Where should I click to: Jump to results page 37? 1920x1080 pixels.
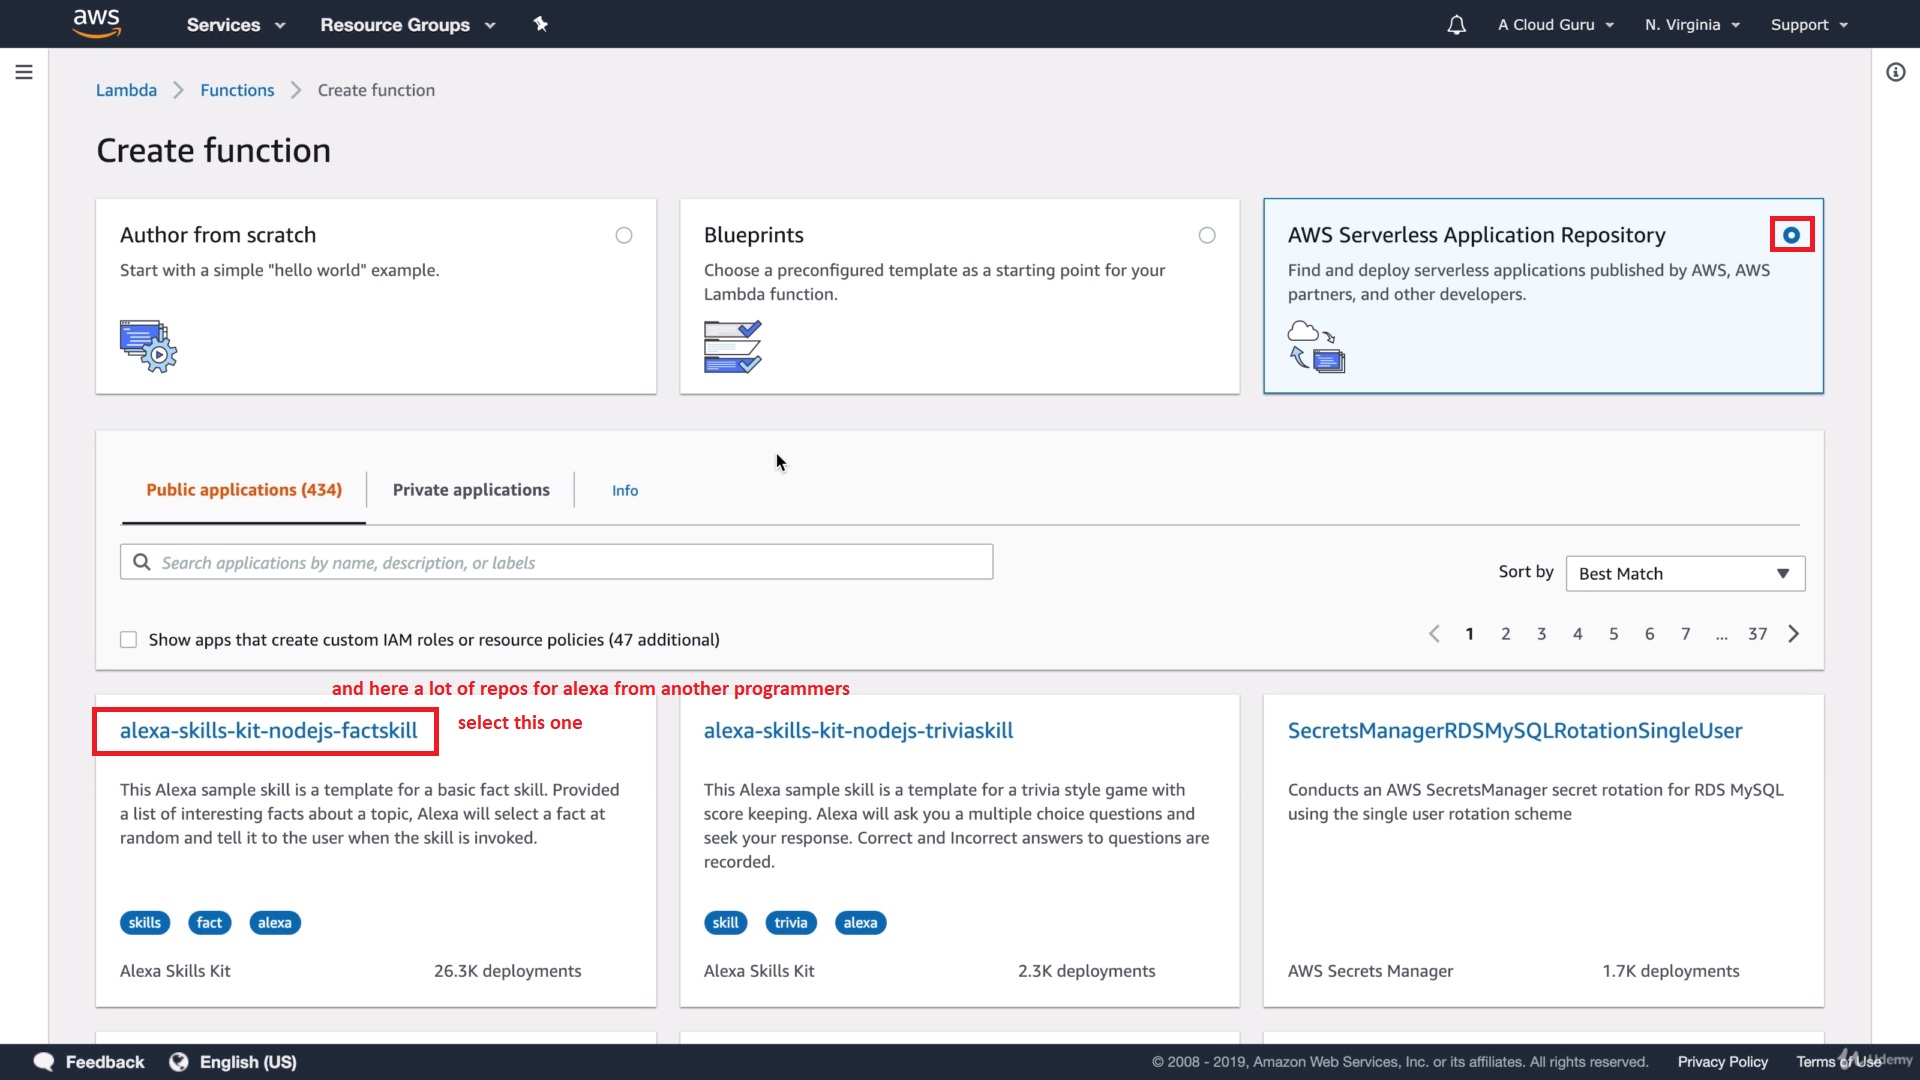click(x=1757, y=634)
